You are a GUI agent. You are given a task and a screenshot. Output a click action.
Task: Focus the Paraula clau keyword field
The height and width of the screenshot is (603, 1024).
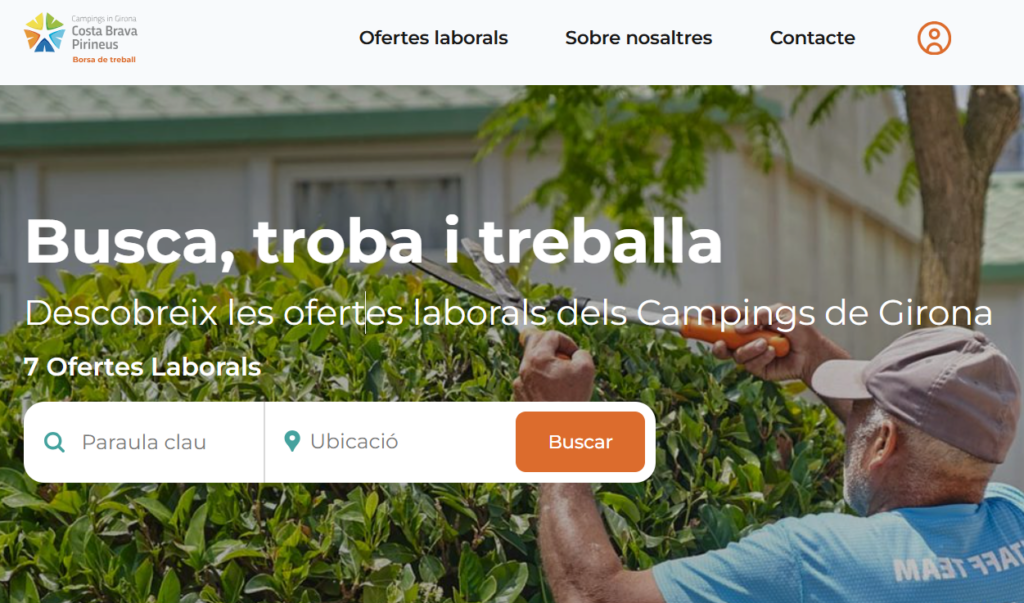pyautogui.click(x=144, y=442)
